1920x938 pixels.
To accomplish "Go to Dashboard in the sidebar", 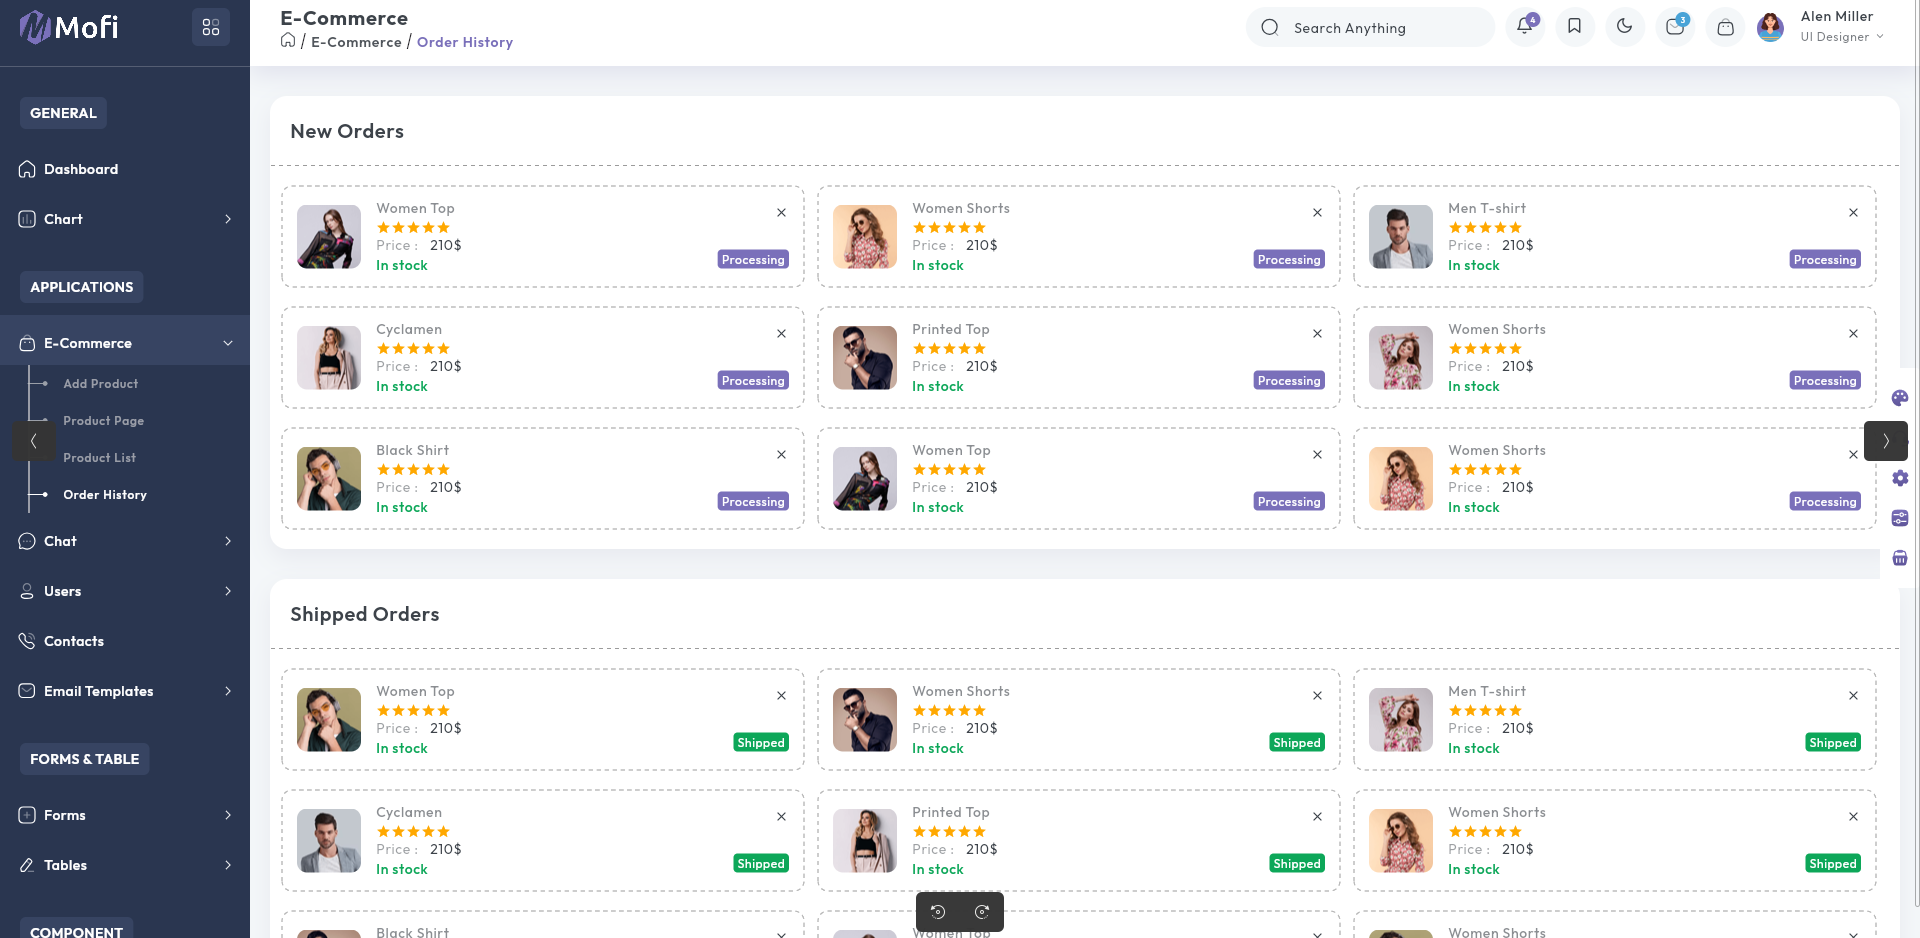I will 81,169.
